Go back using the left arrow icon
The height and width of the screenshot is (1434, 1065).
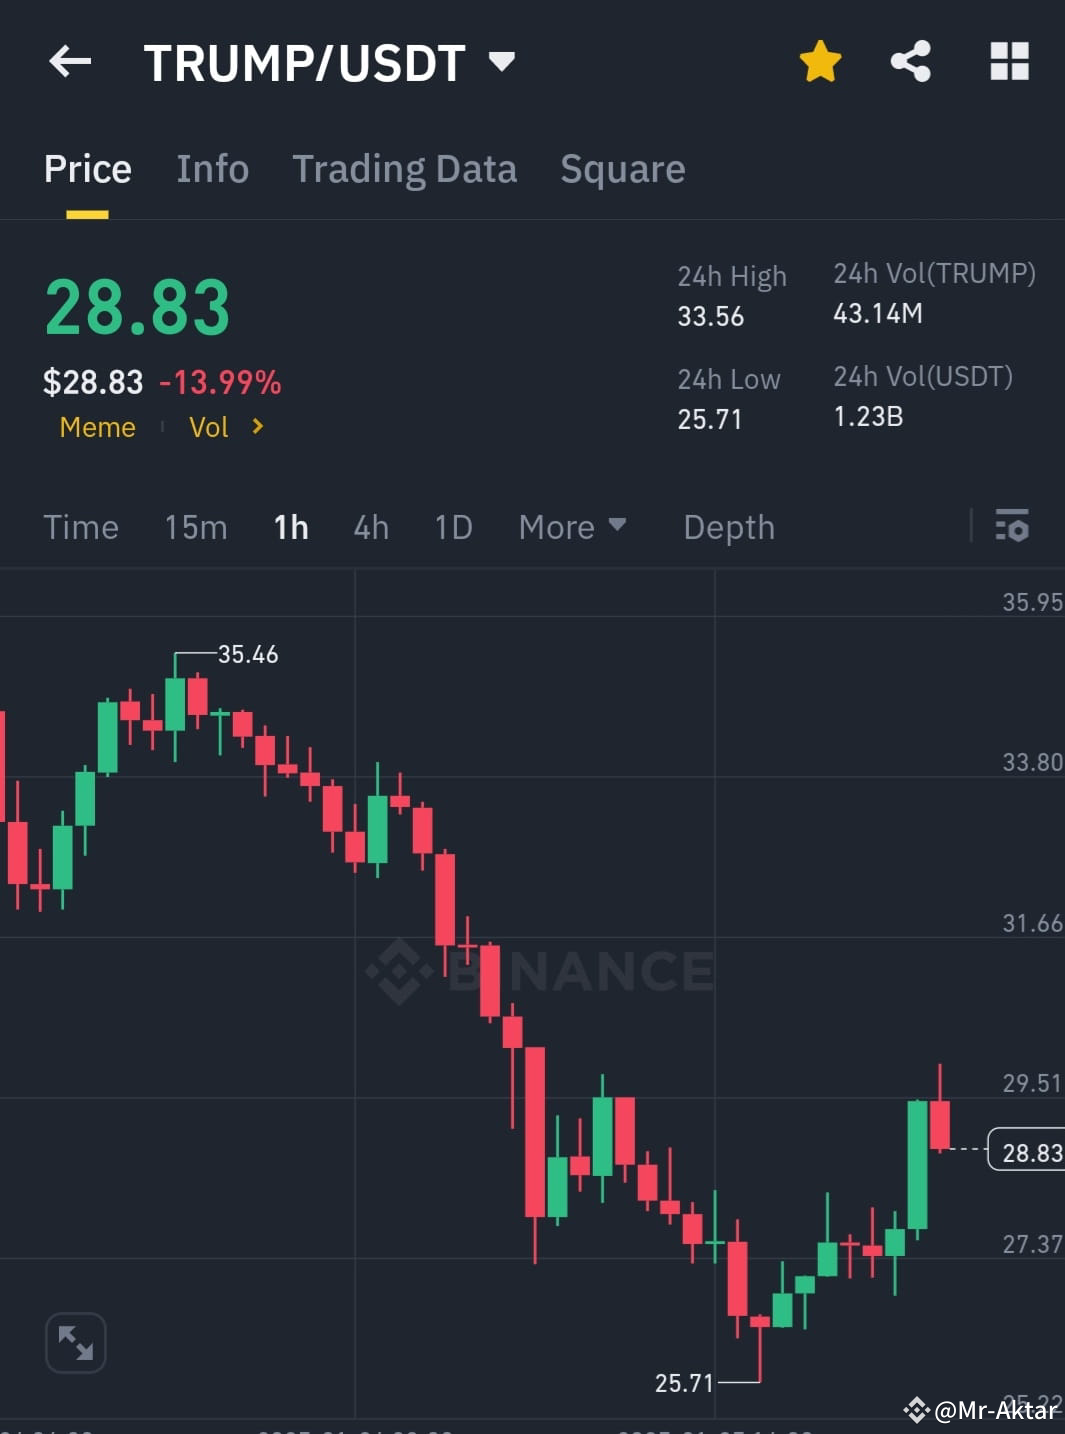click(70, 62)
